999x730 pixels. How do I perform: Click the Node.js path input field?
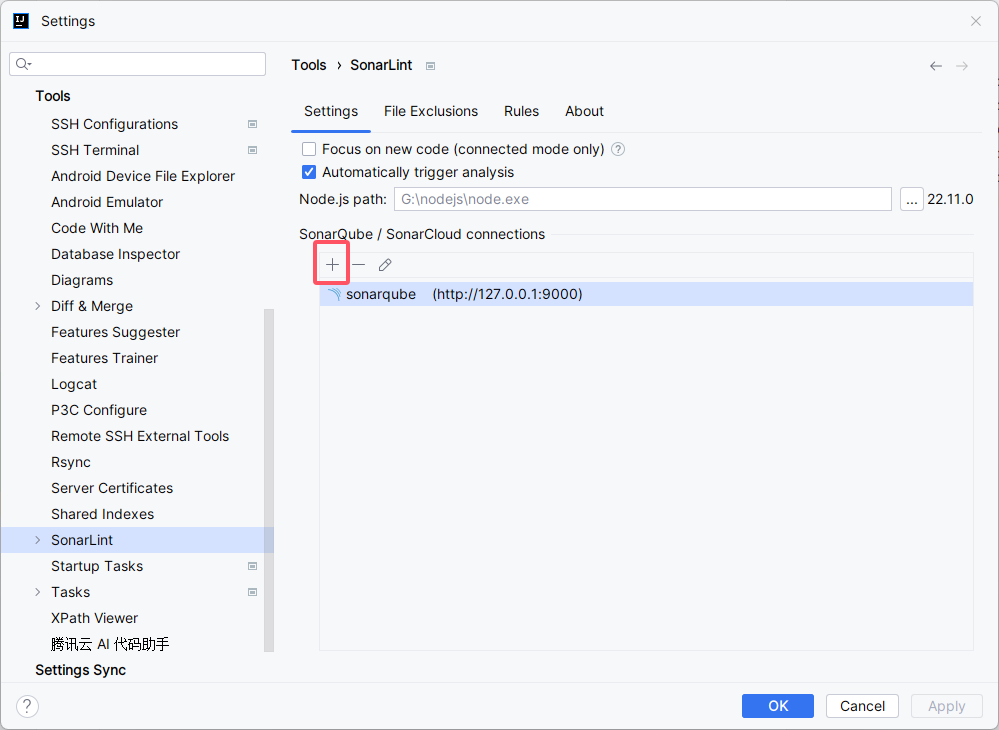tap(643, 199)
